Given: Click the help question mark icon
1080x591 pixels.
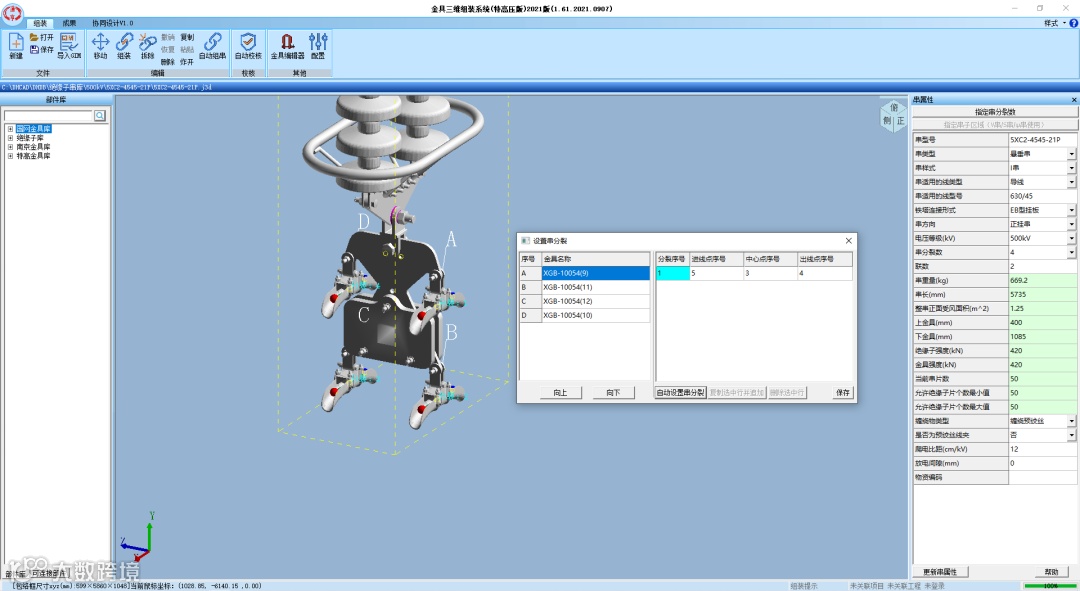Looking at the screenshot, I should pyautogui.click(x=1073, y=23).
